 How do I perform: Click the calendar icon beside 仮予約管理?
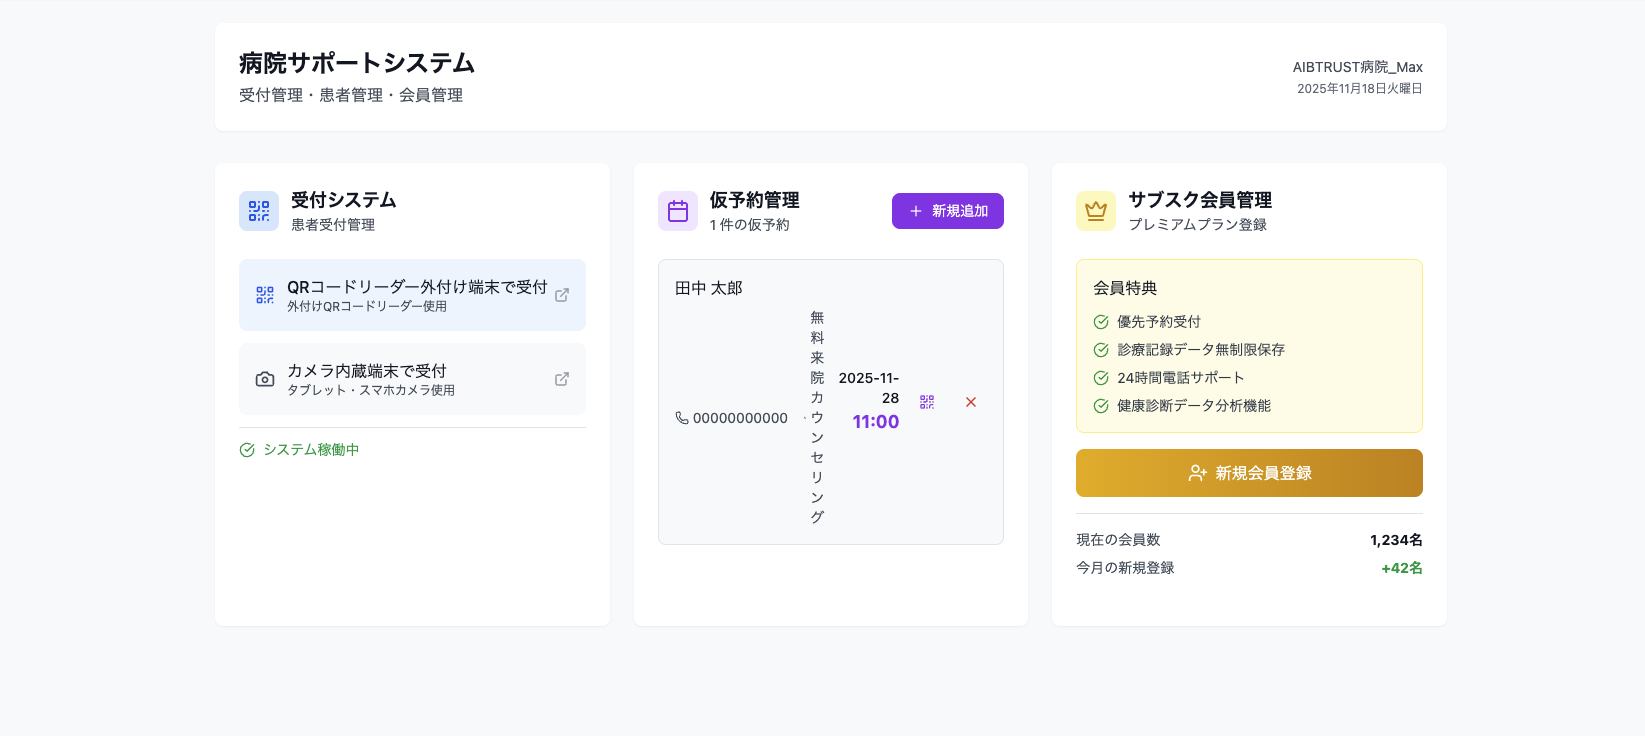click(678, 211)
